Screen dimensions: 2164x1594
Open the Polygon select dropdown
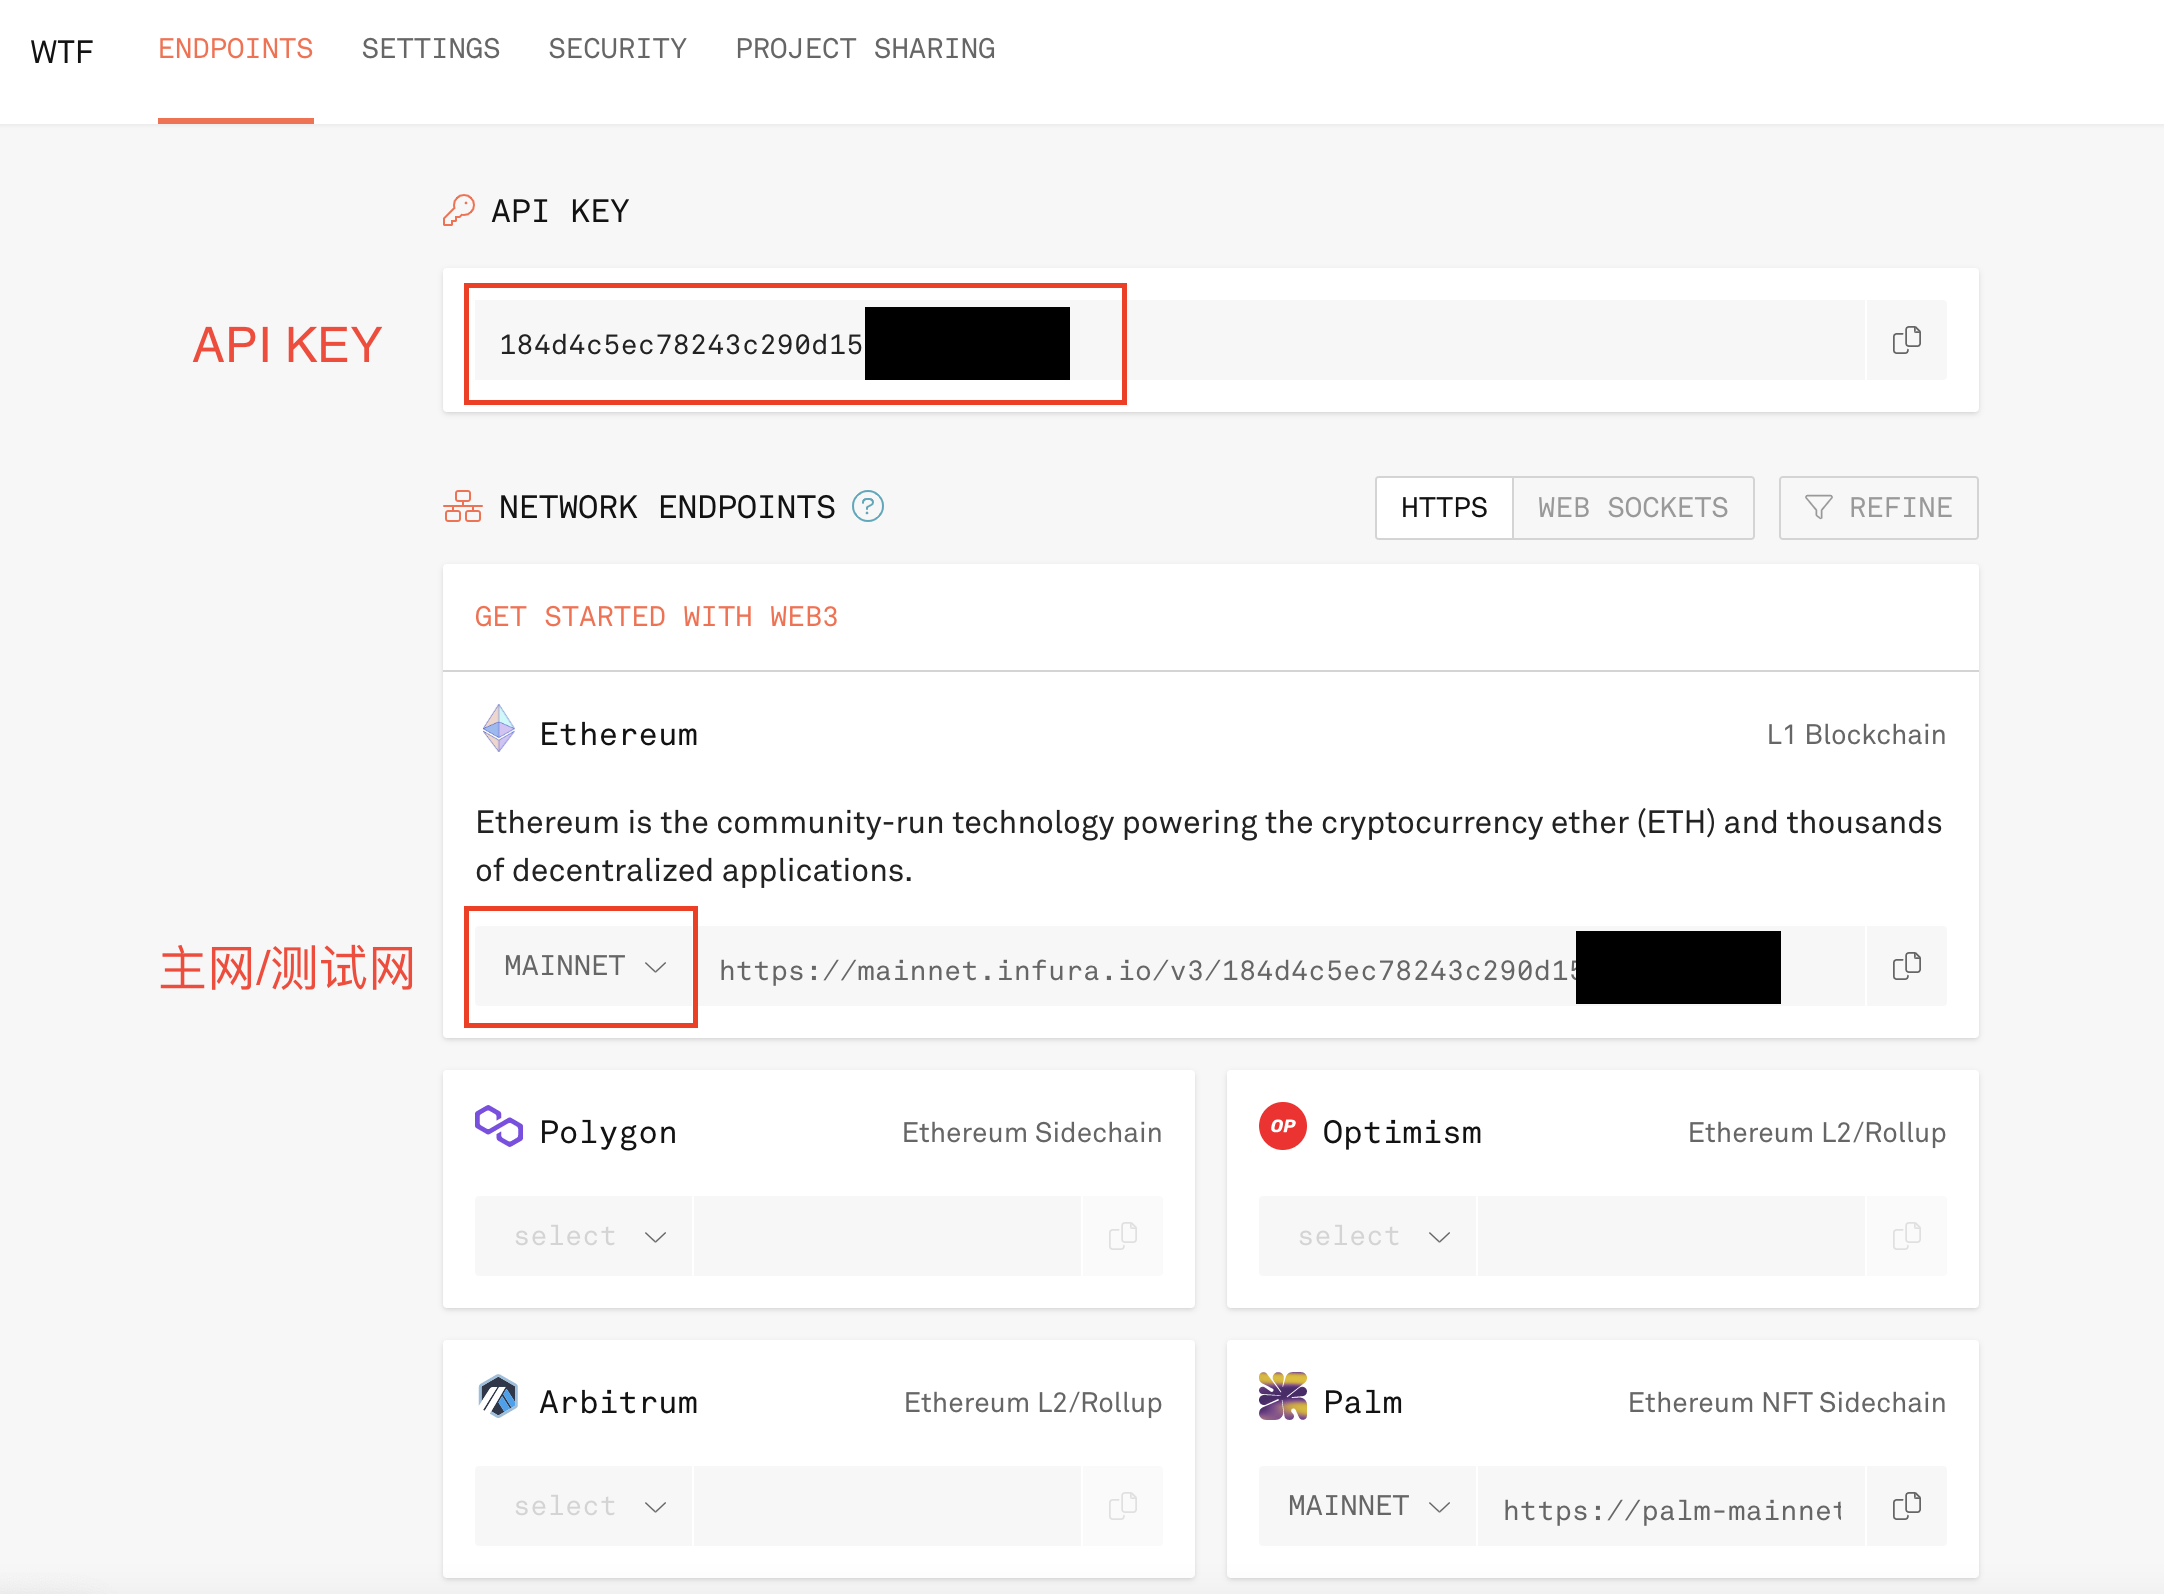[583, 1235]
